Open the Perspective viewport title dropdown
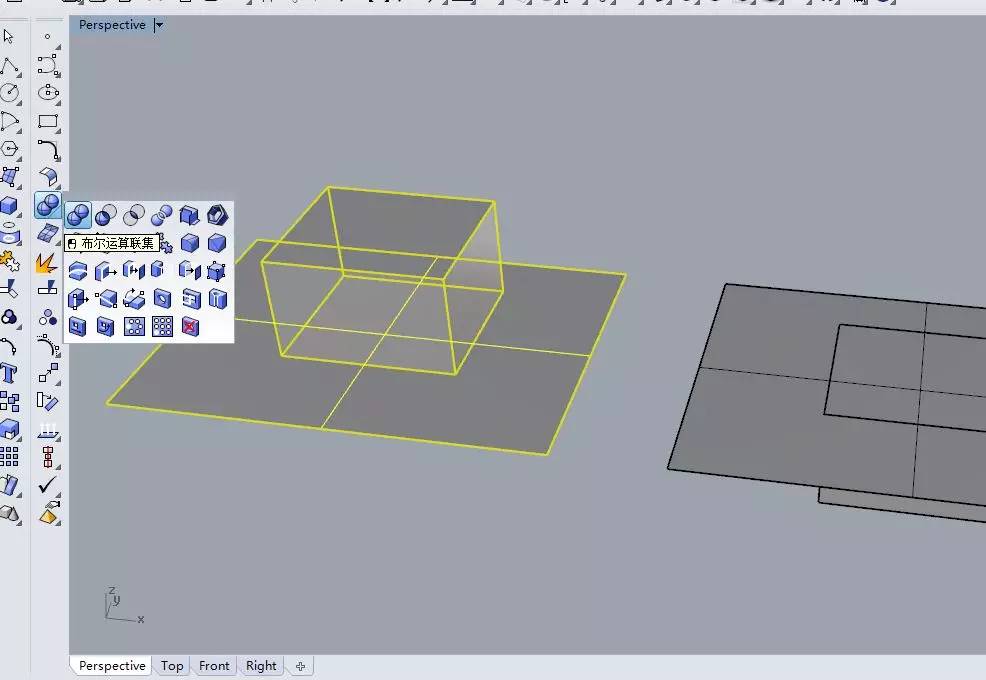986x680 pixels. point(157,24)
